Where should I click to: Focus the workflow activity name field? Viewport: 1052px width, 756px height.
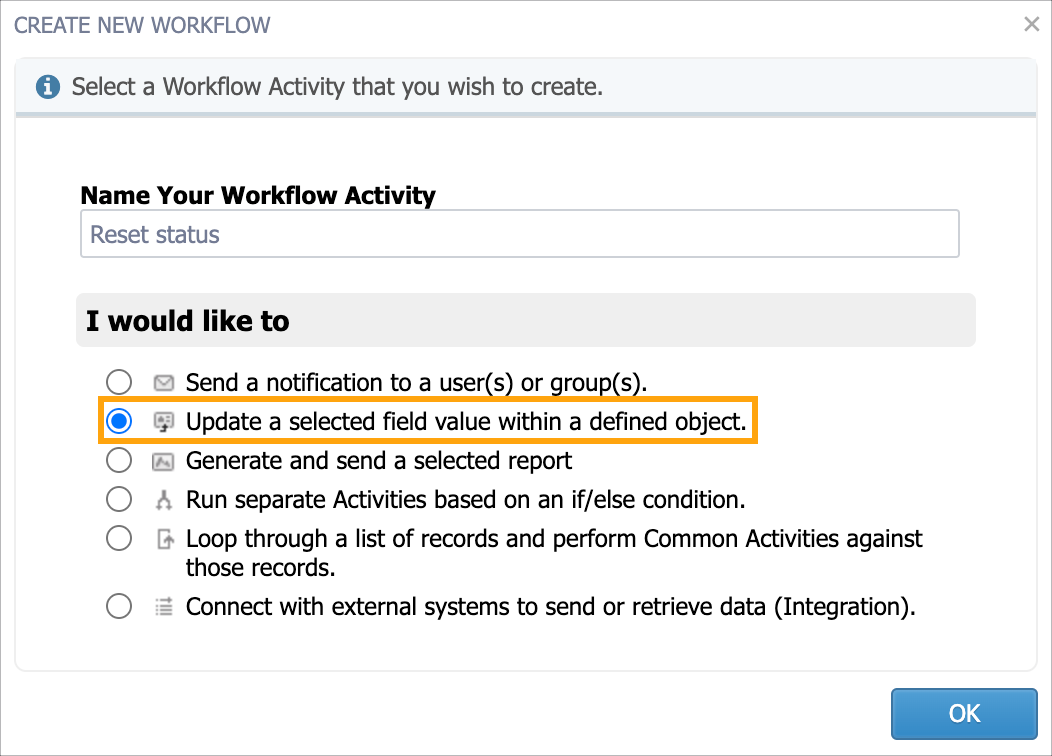(520, 233)
